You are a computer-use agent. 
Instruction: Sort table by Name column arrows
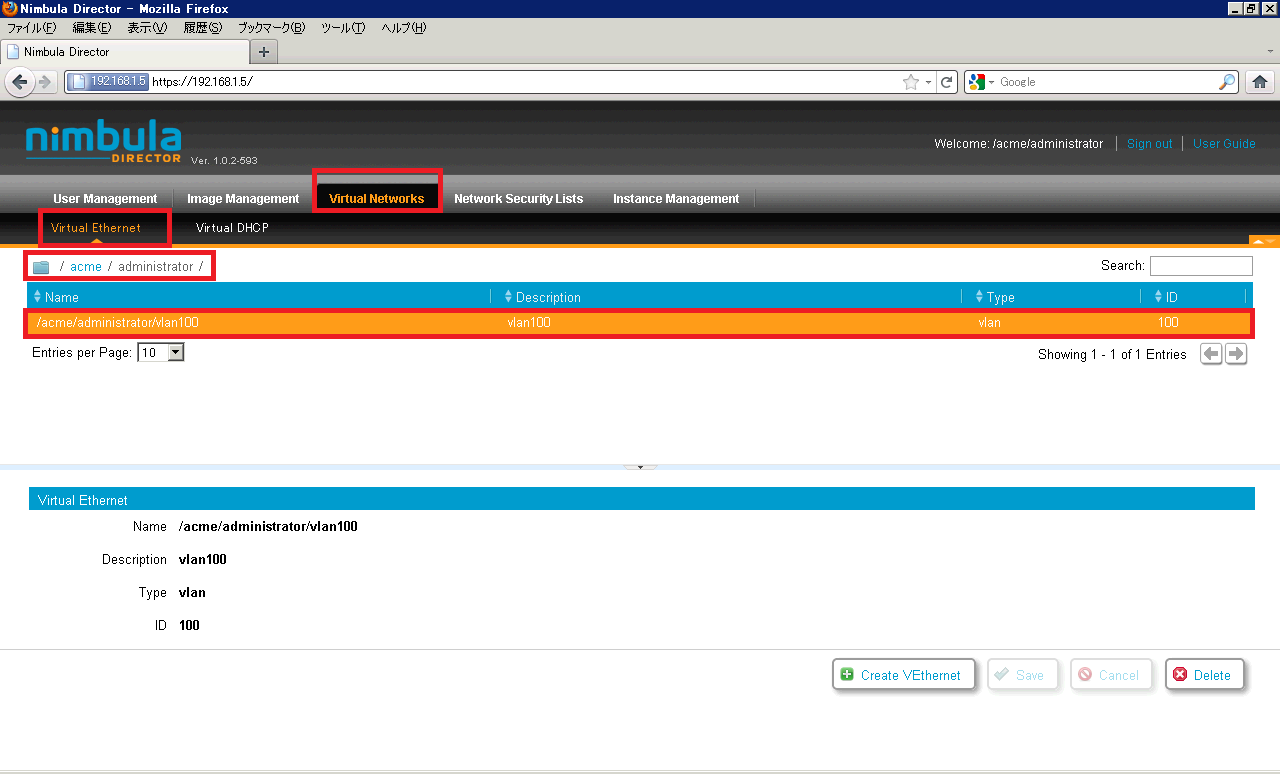point(38,297)
